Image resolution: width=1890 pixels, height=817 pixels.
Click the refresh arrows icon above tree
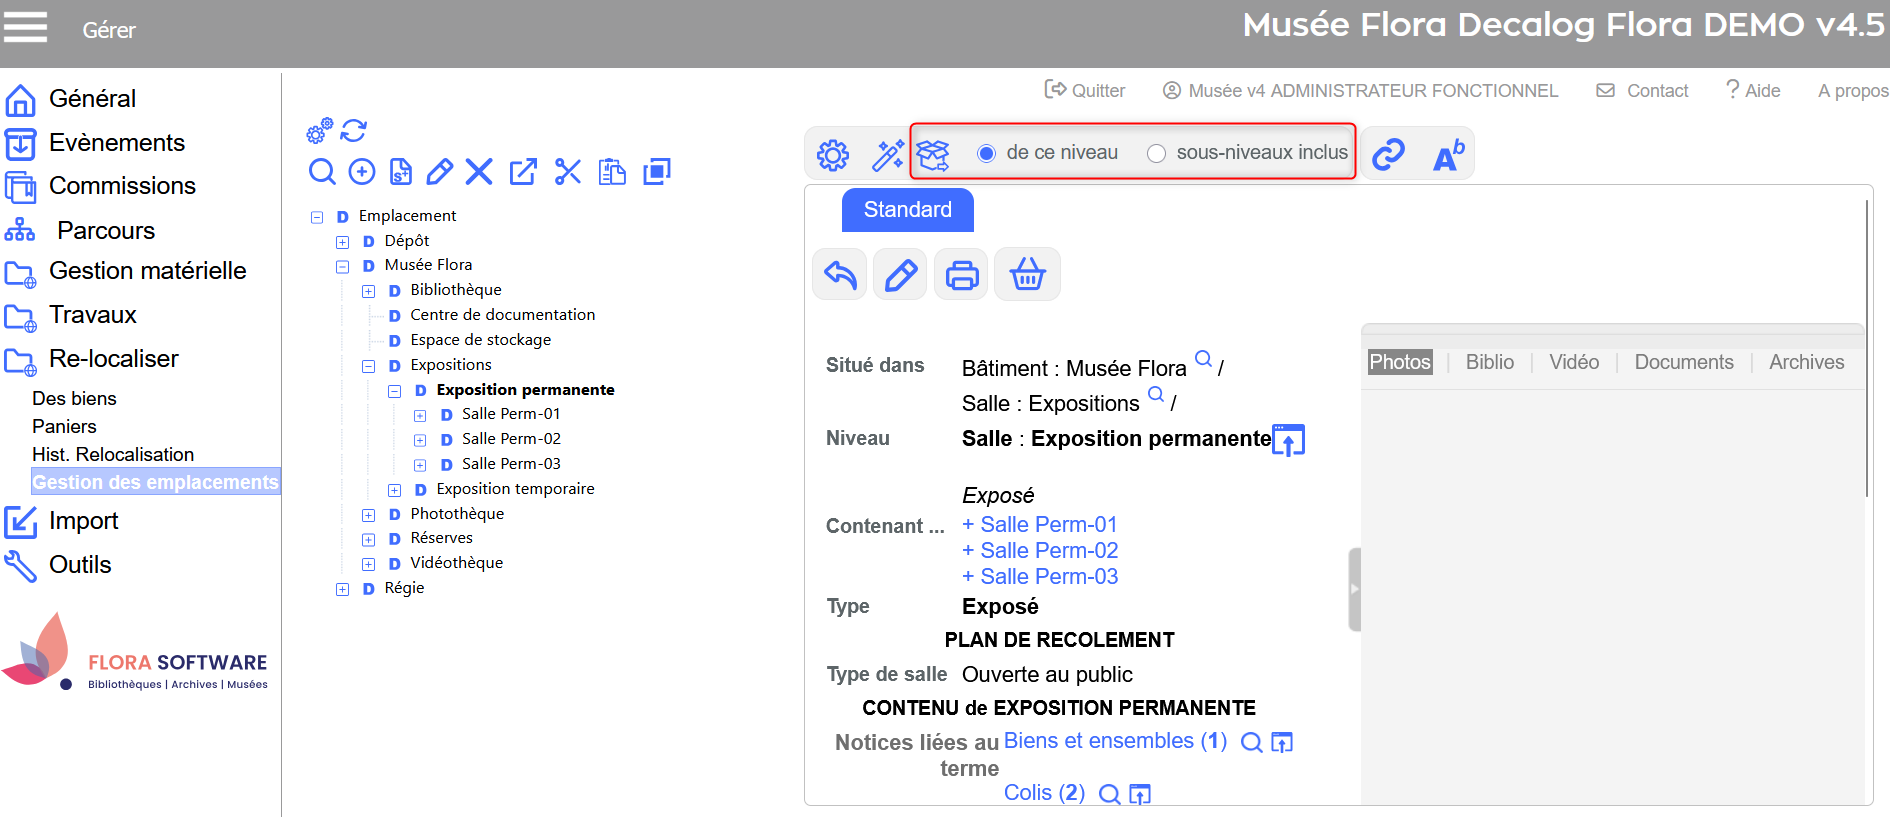click(x=354, y=130)
